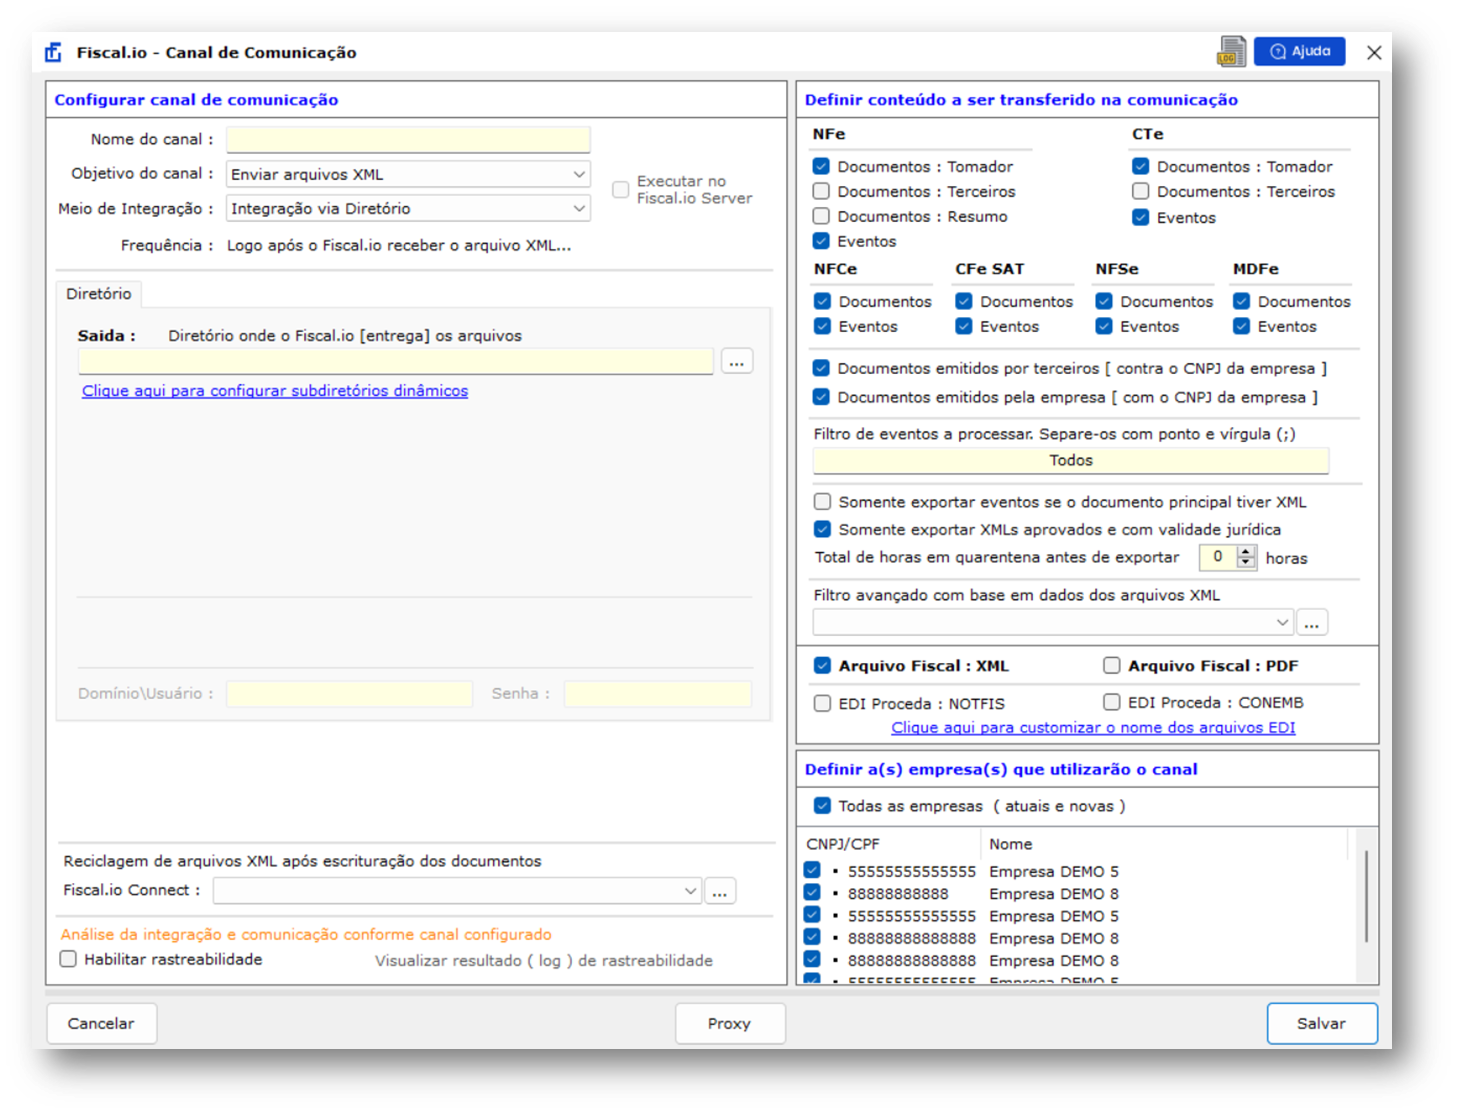Close the Canal de Comunicação window
Screen dimensions: 1457x1114
[1374, 53]
